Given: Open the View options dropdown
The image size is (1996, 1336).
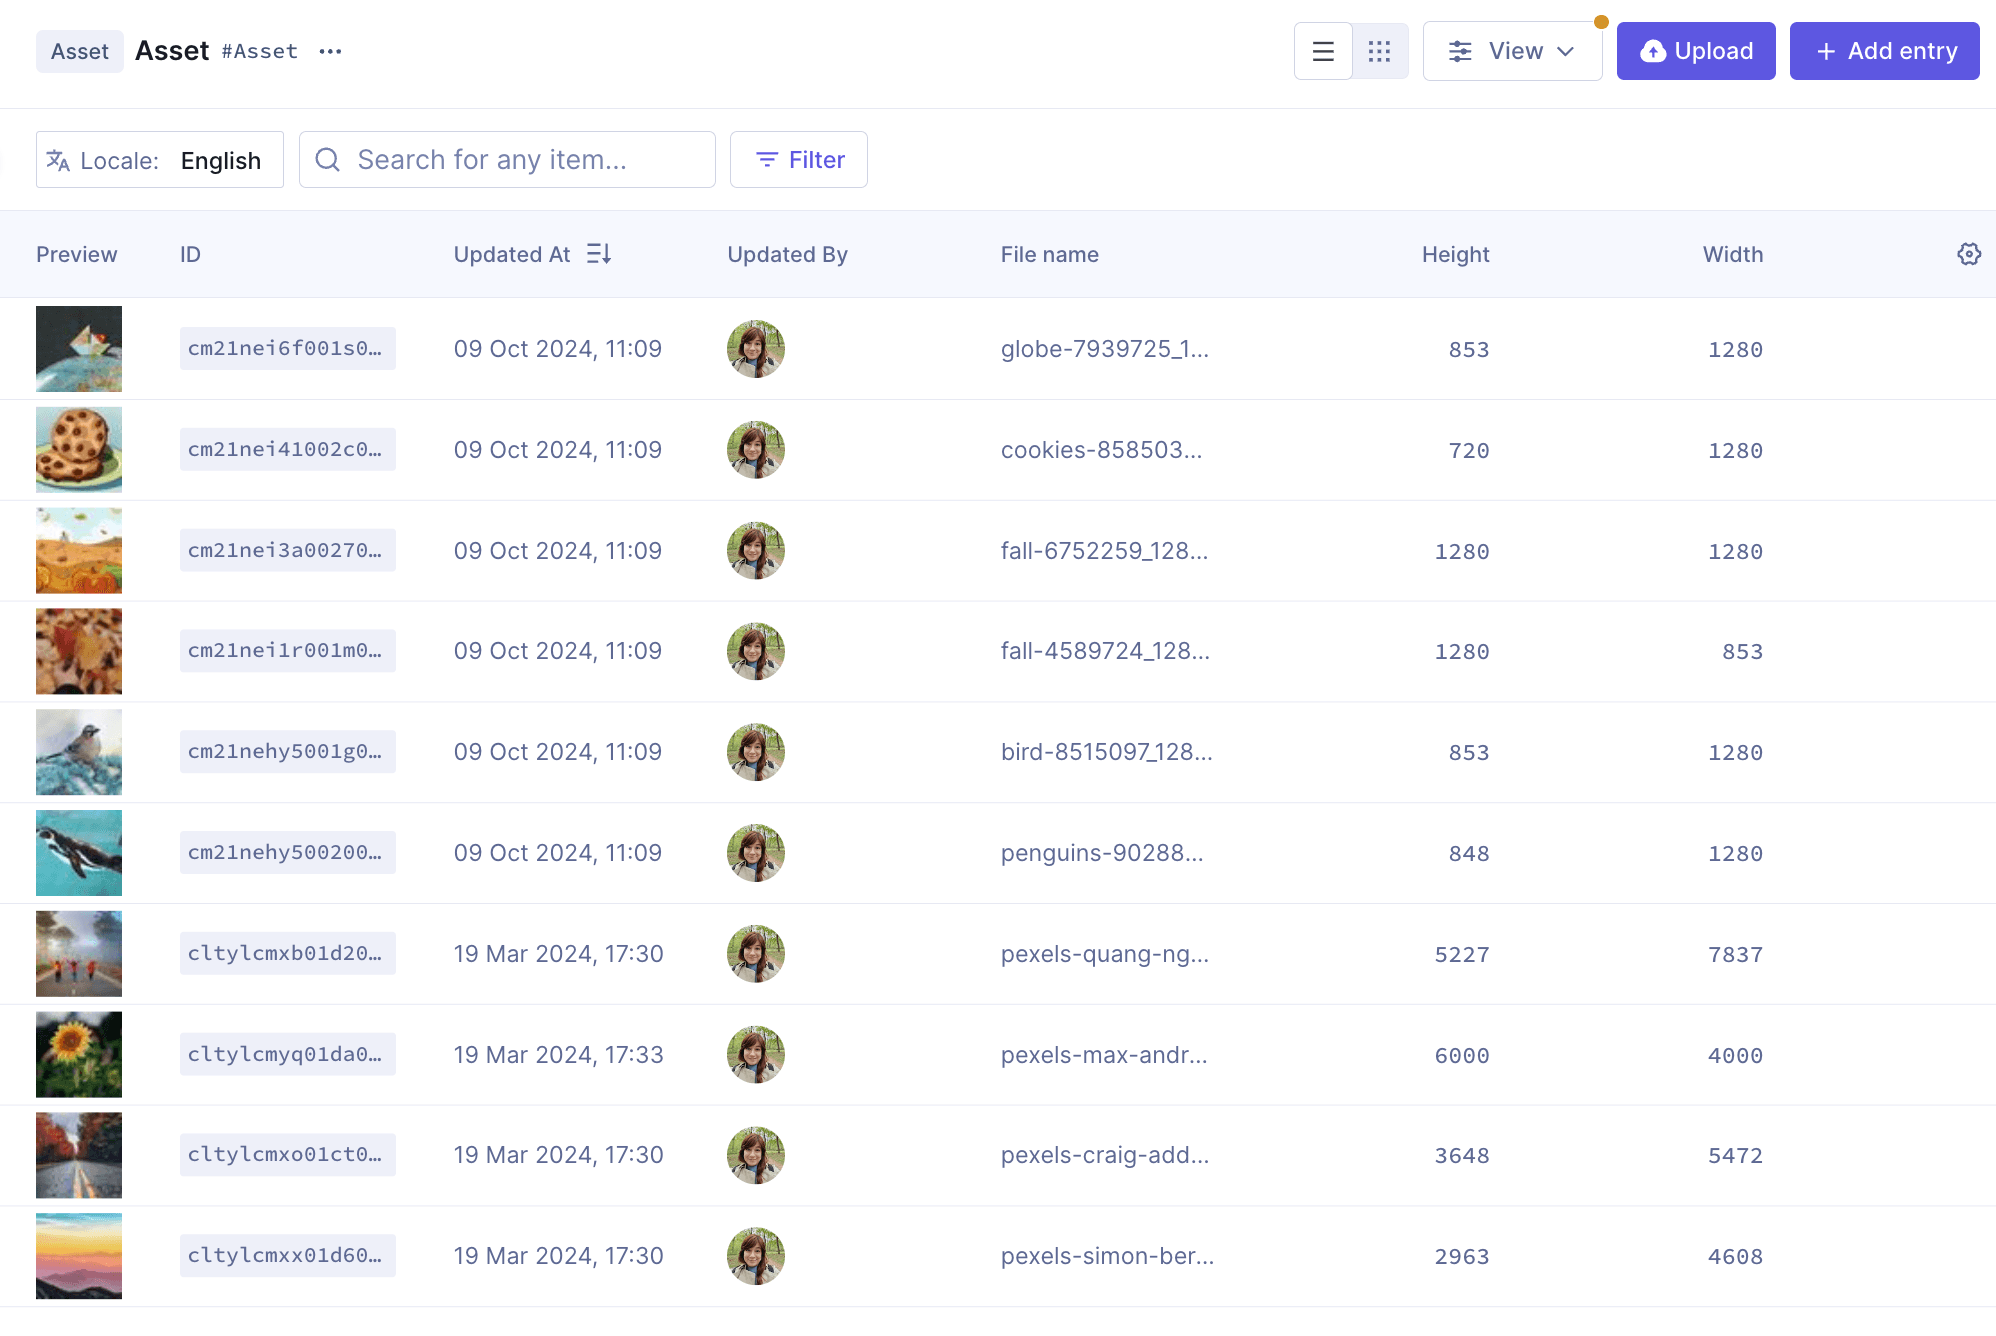Looking at the screenshot, I should click(x=1512, y=51).
